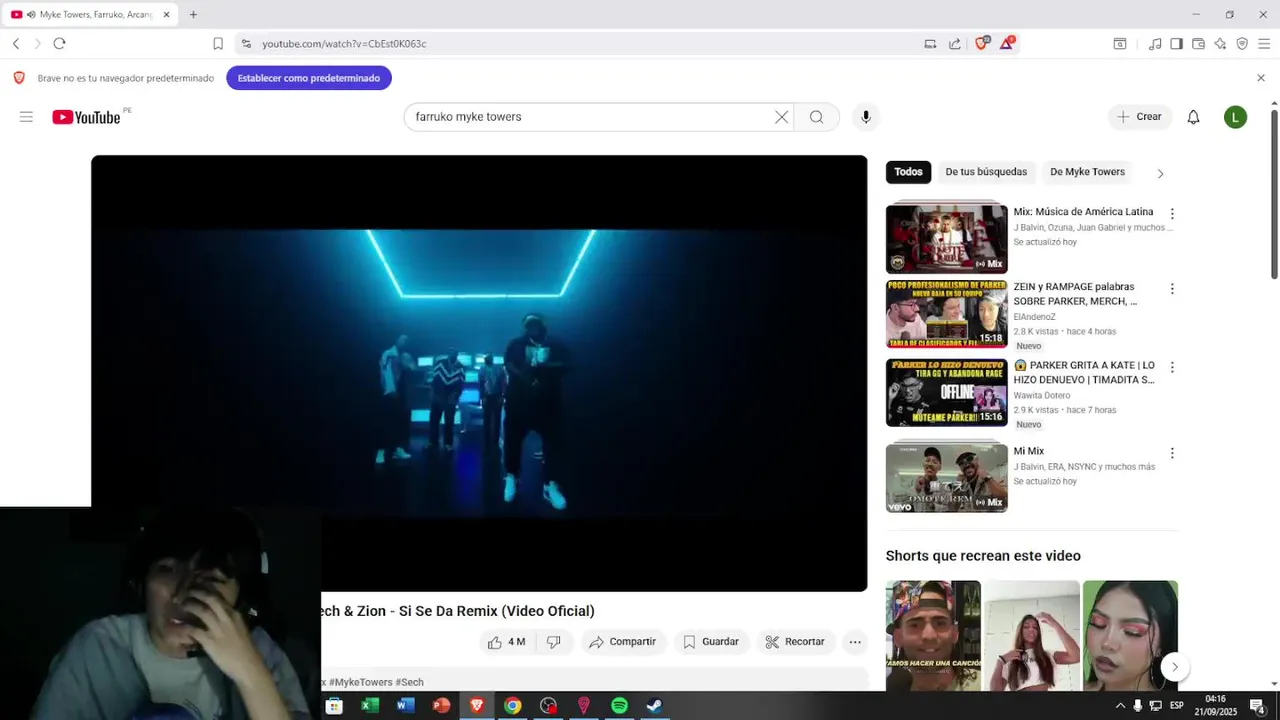
Task: Open the Windows notification center
Action: pos(1257,706)
